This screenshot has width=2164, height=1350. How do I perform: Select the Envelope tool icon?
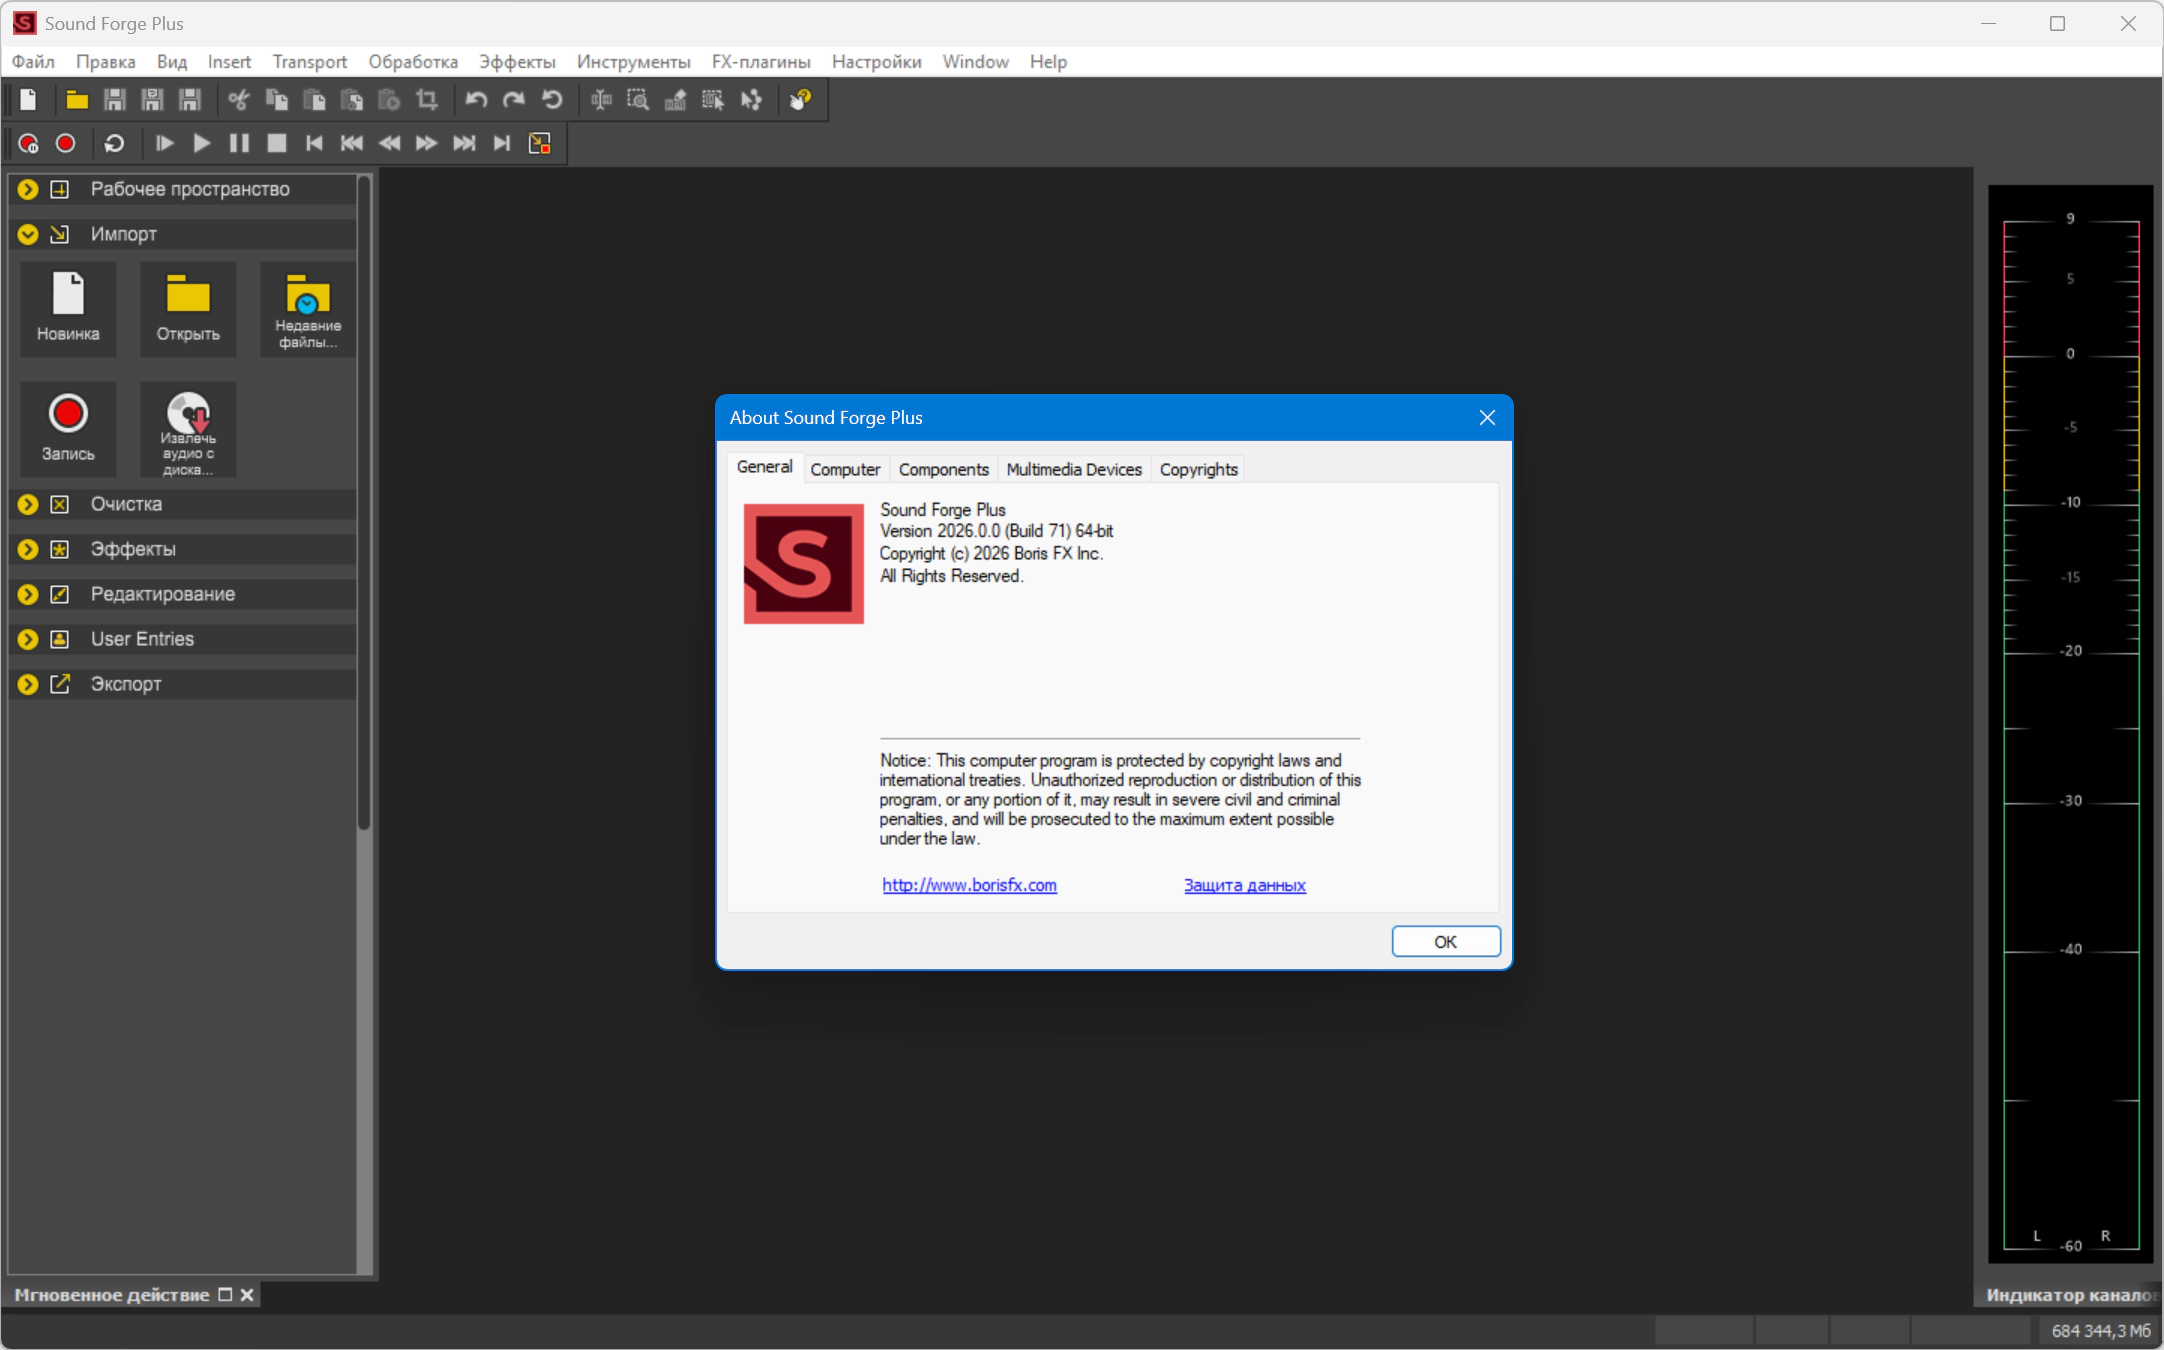tap(751, 100)
